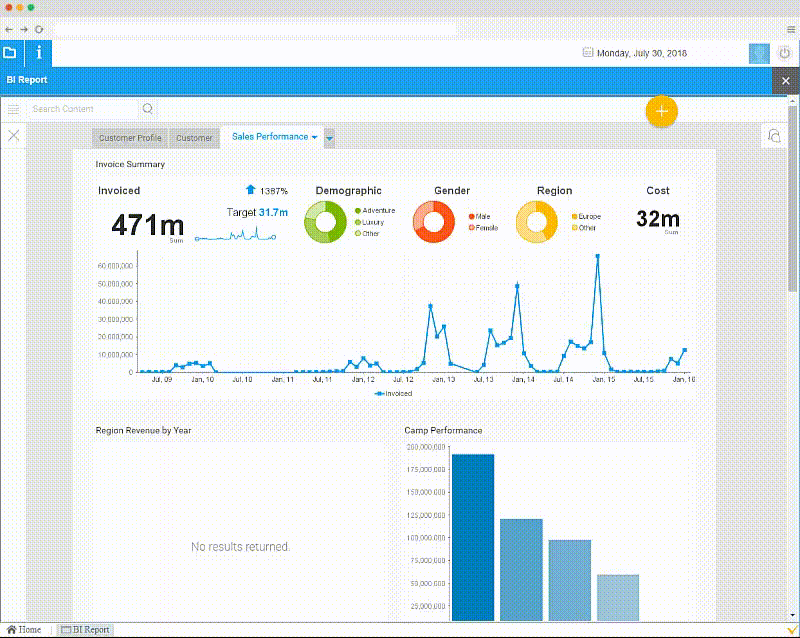Click the power logout icon
Screen dimensions: 800x638
pos(784,53)
